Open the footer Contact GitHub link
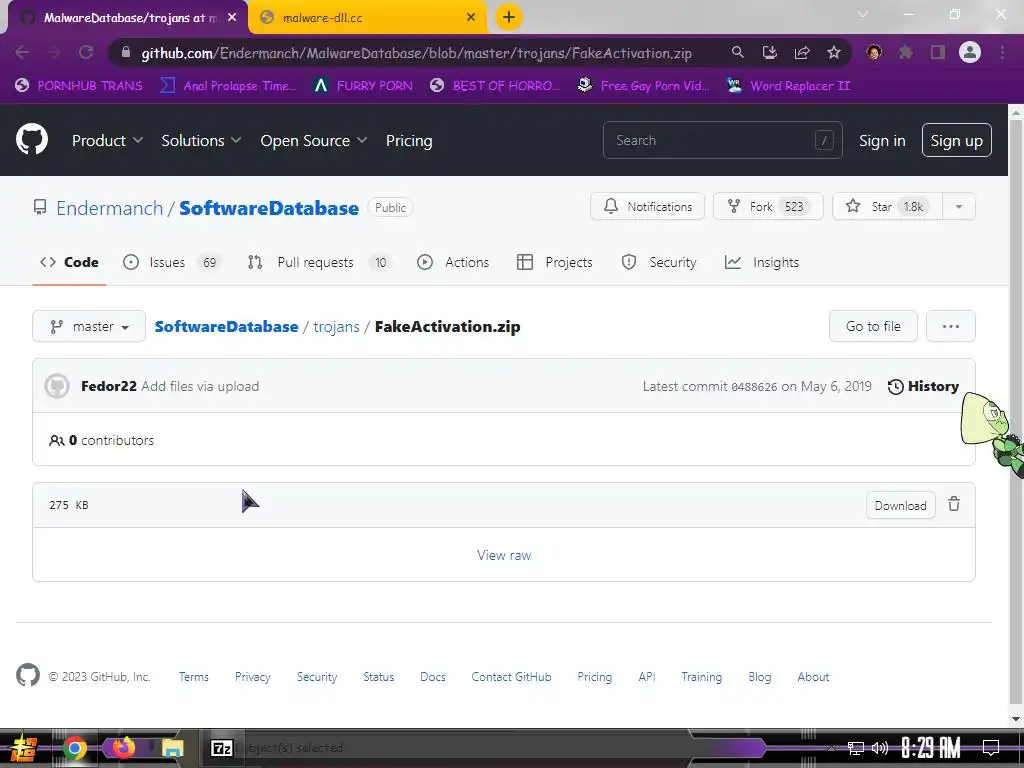The image size is (1024, 768). pyautogui.click(x=511, y=677)
